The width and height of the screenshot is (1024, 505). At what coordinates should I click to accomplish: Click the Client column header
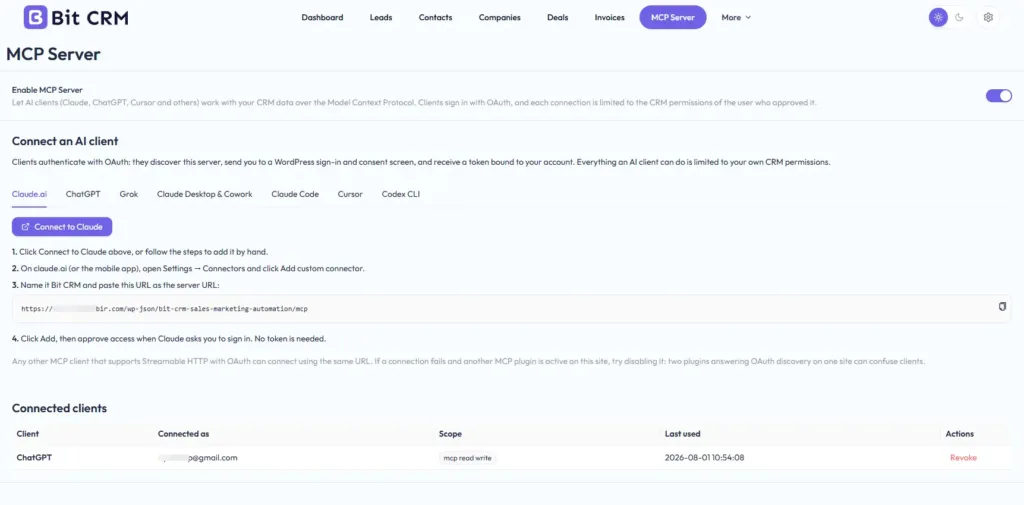(27, 434)
